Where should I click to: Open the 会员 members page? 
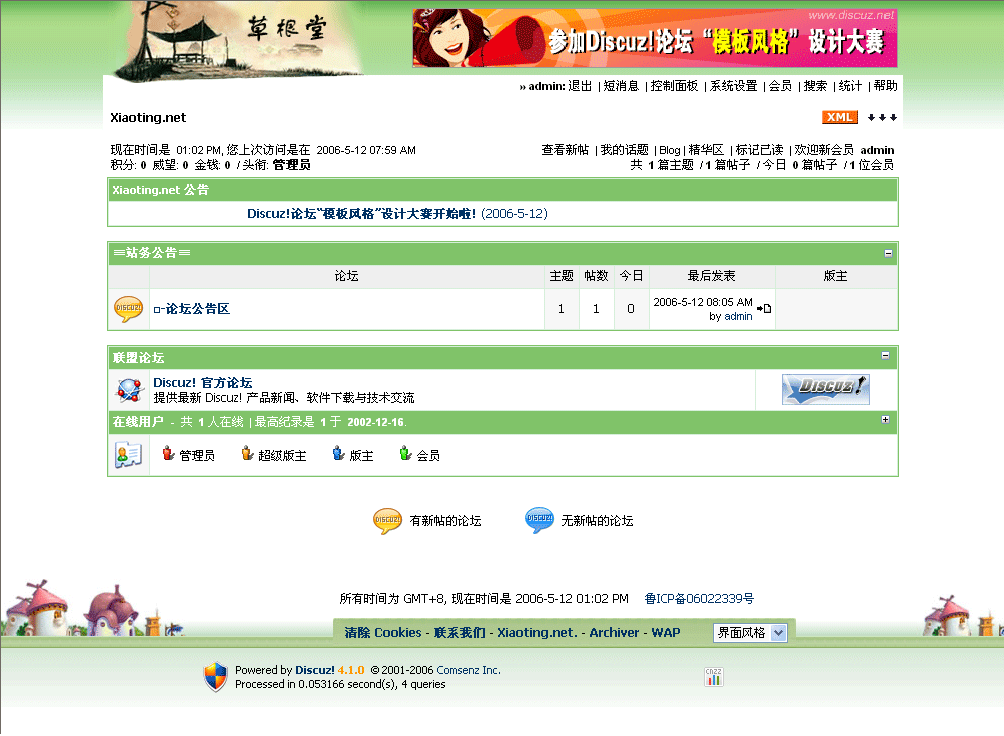pos(780,86)
